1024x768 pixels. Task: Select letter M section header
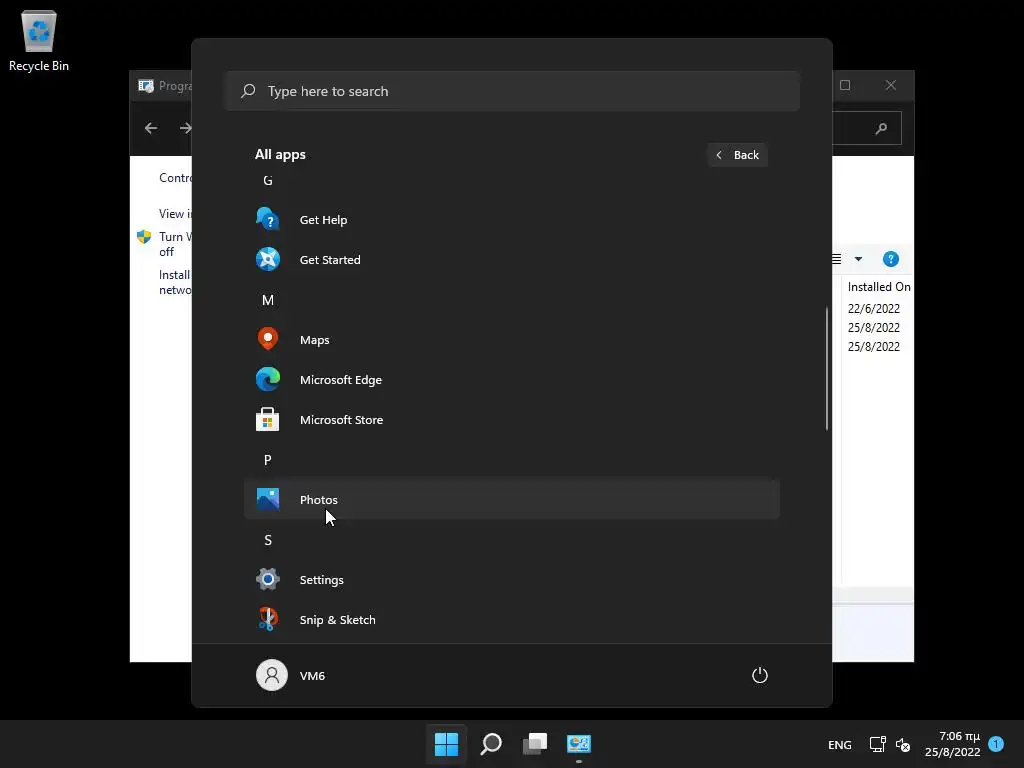(x=268, y=300)
